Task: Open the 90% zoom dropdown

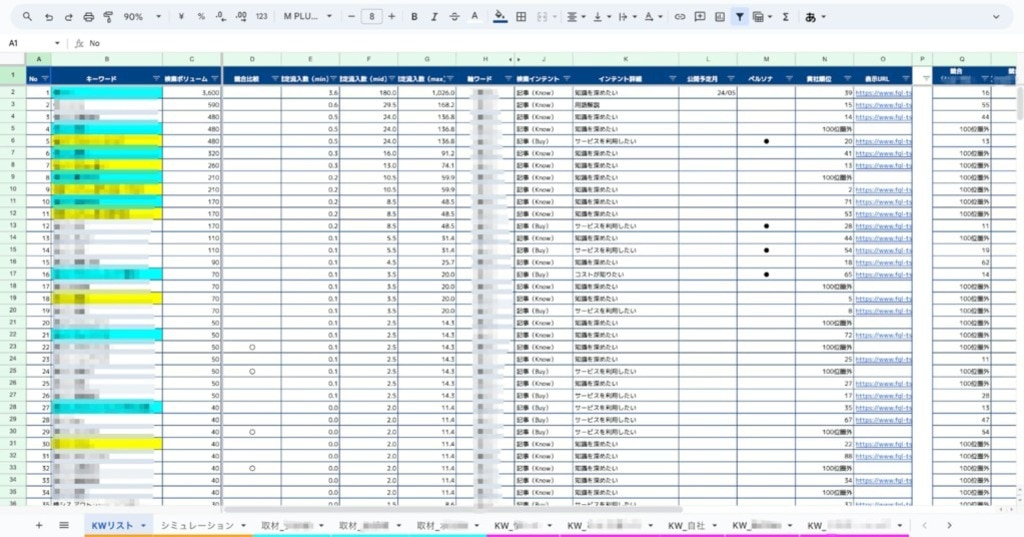Action: click(142, 17)
